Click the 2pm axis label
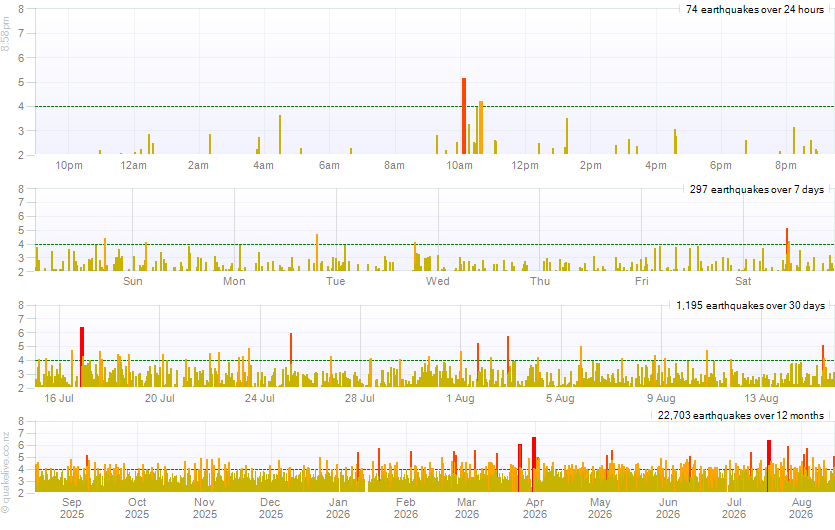Viewport: 835px width, 530px height. click(591, 166)
